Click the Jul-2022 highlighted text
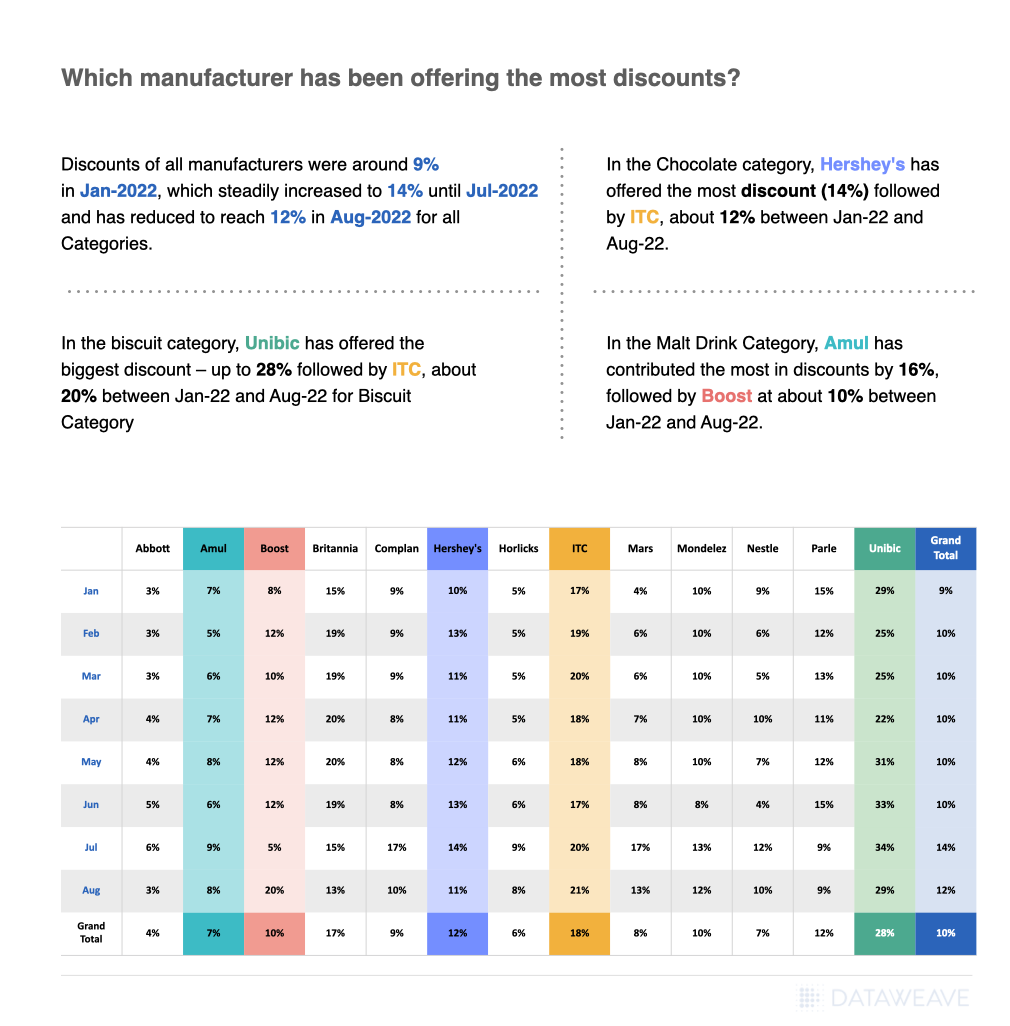Viewport: 1010px width, 1026px height. 502,190
